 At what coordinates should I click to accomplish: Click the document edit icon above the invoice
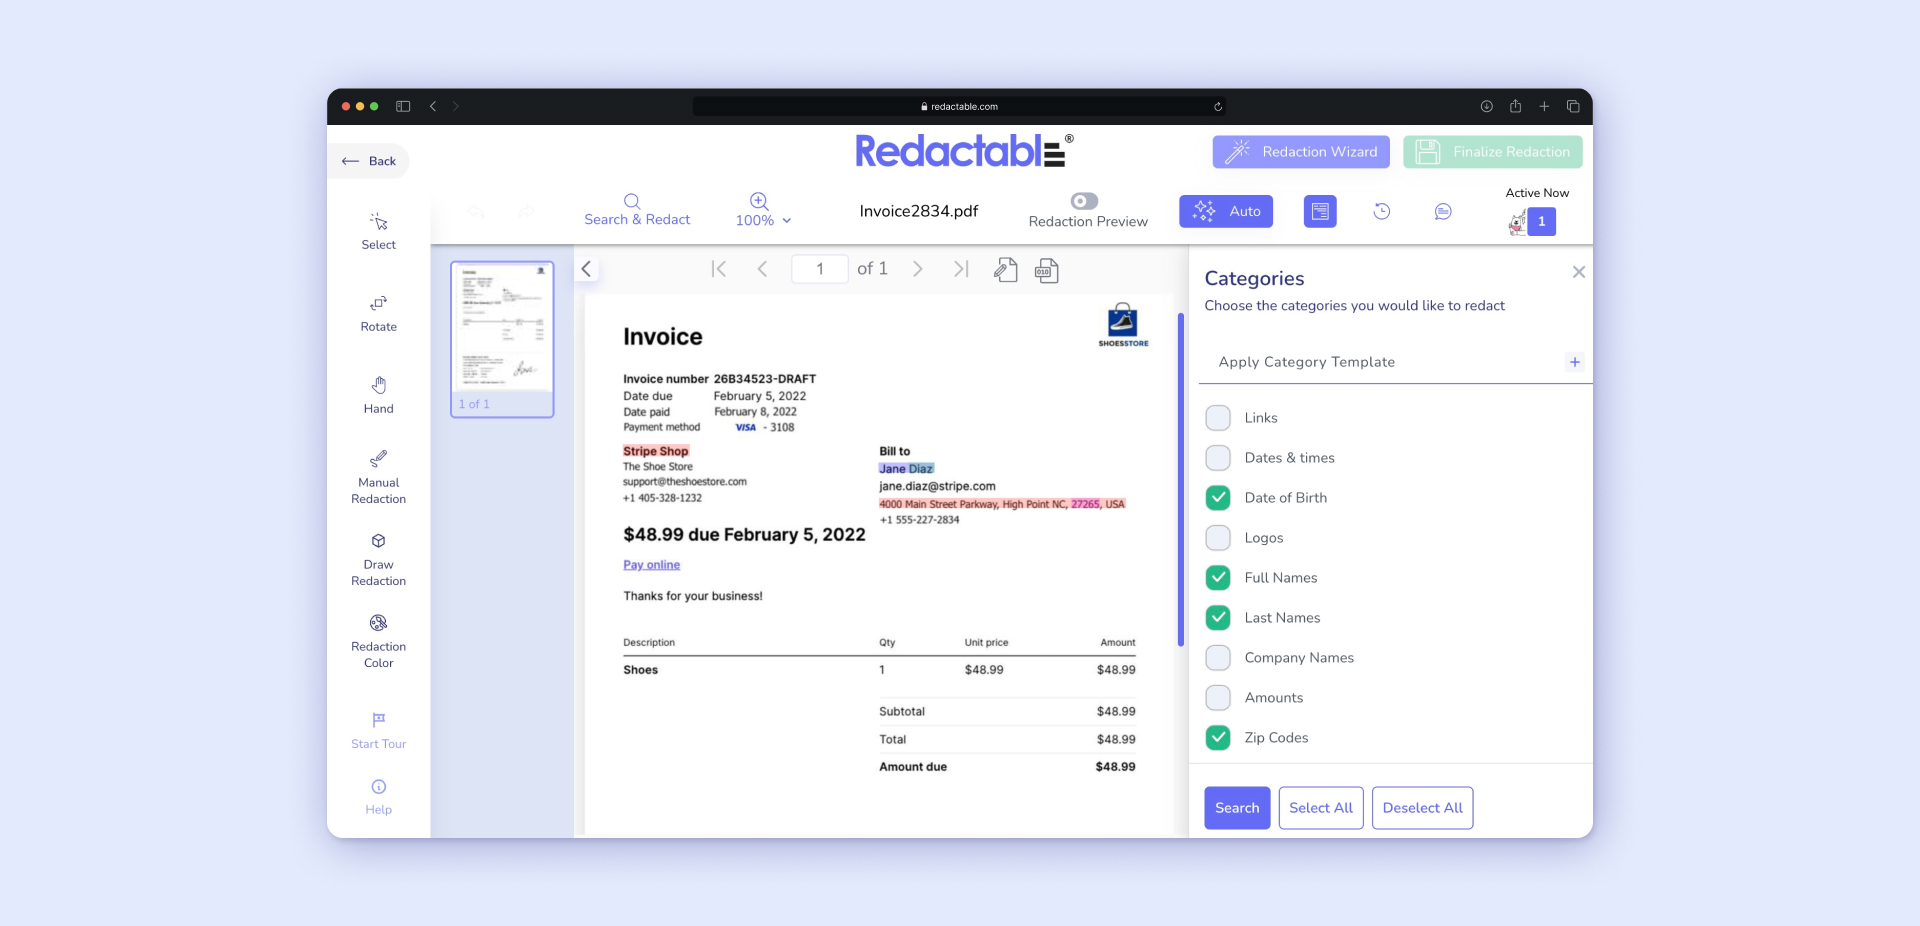[x=1004, y=269]
